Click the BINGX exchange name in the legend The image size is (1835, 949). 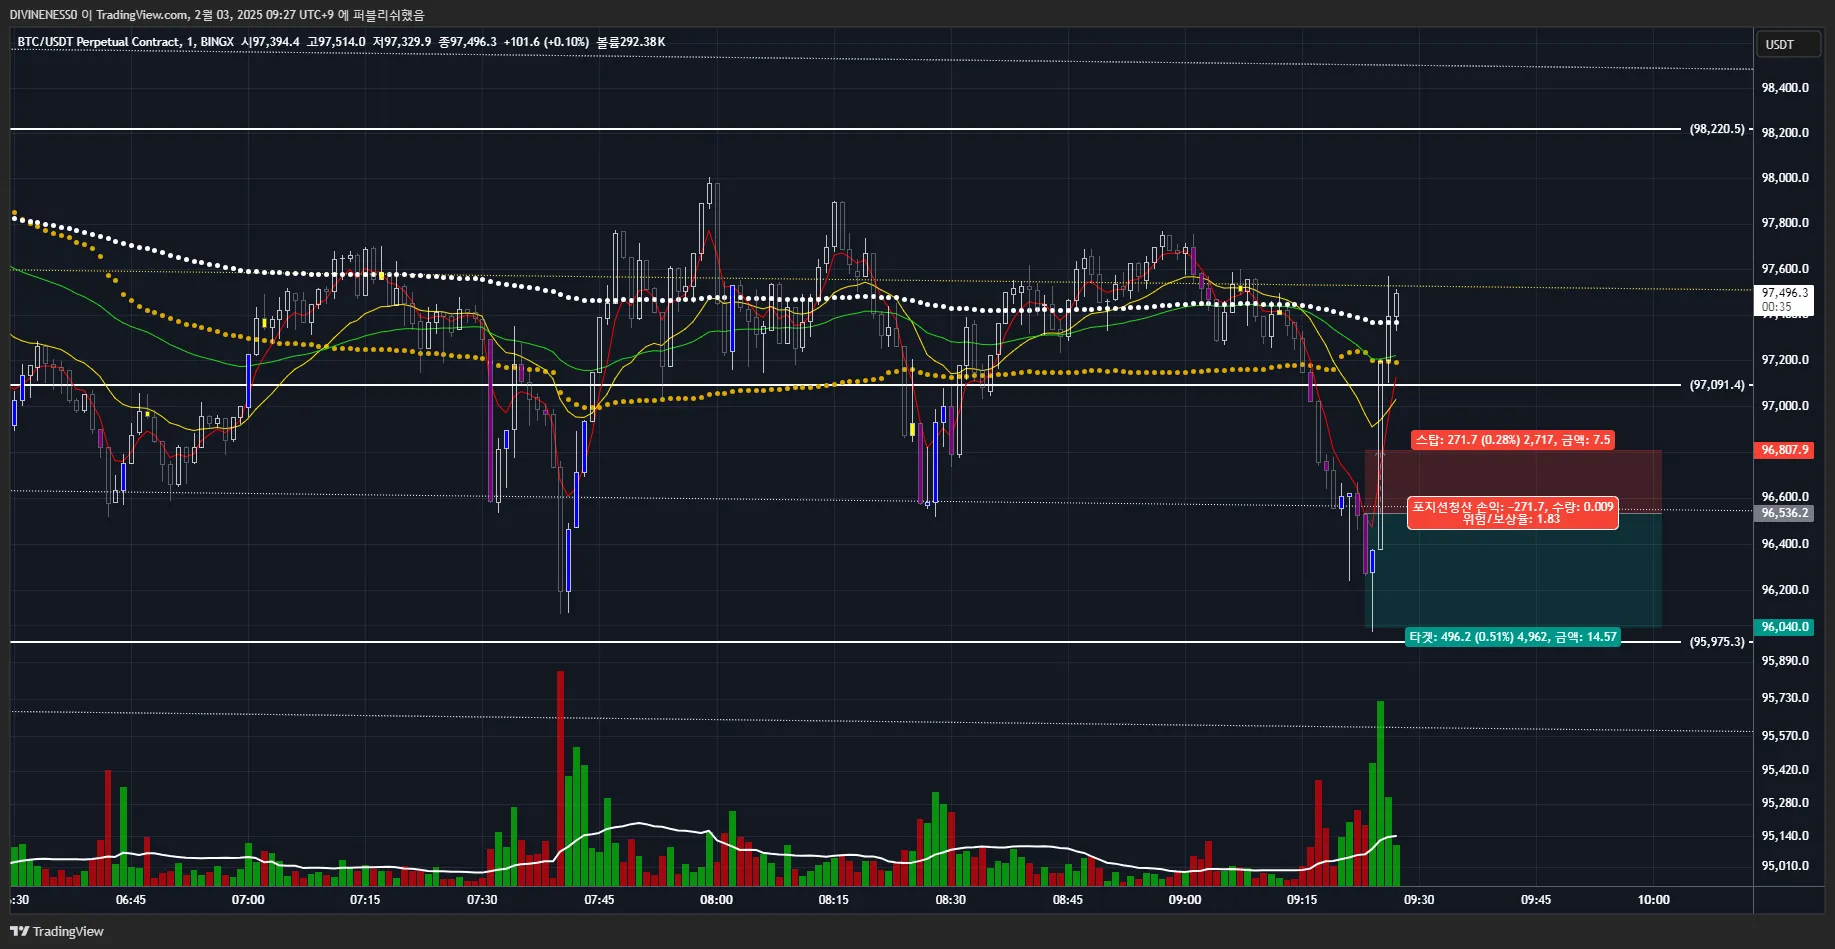pyautogui.click(x=217, y=42)
